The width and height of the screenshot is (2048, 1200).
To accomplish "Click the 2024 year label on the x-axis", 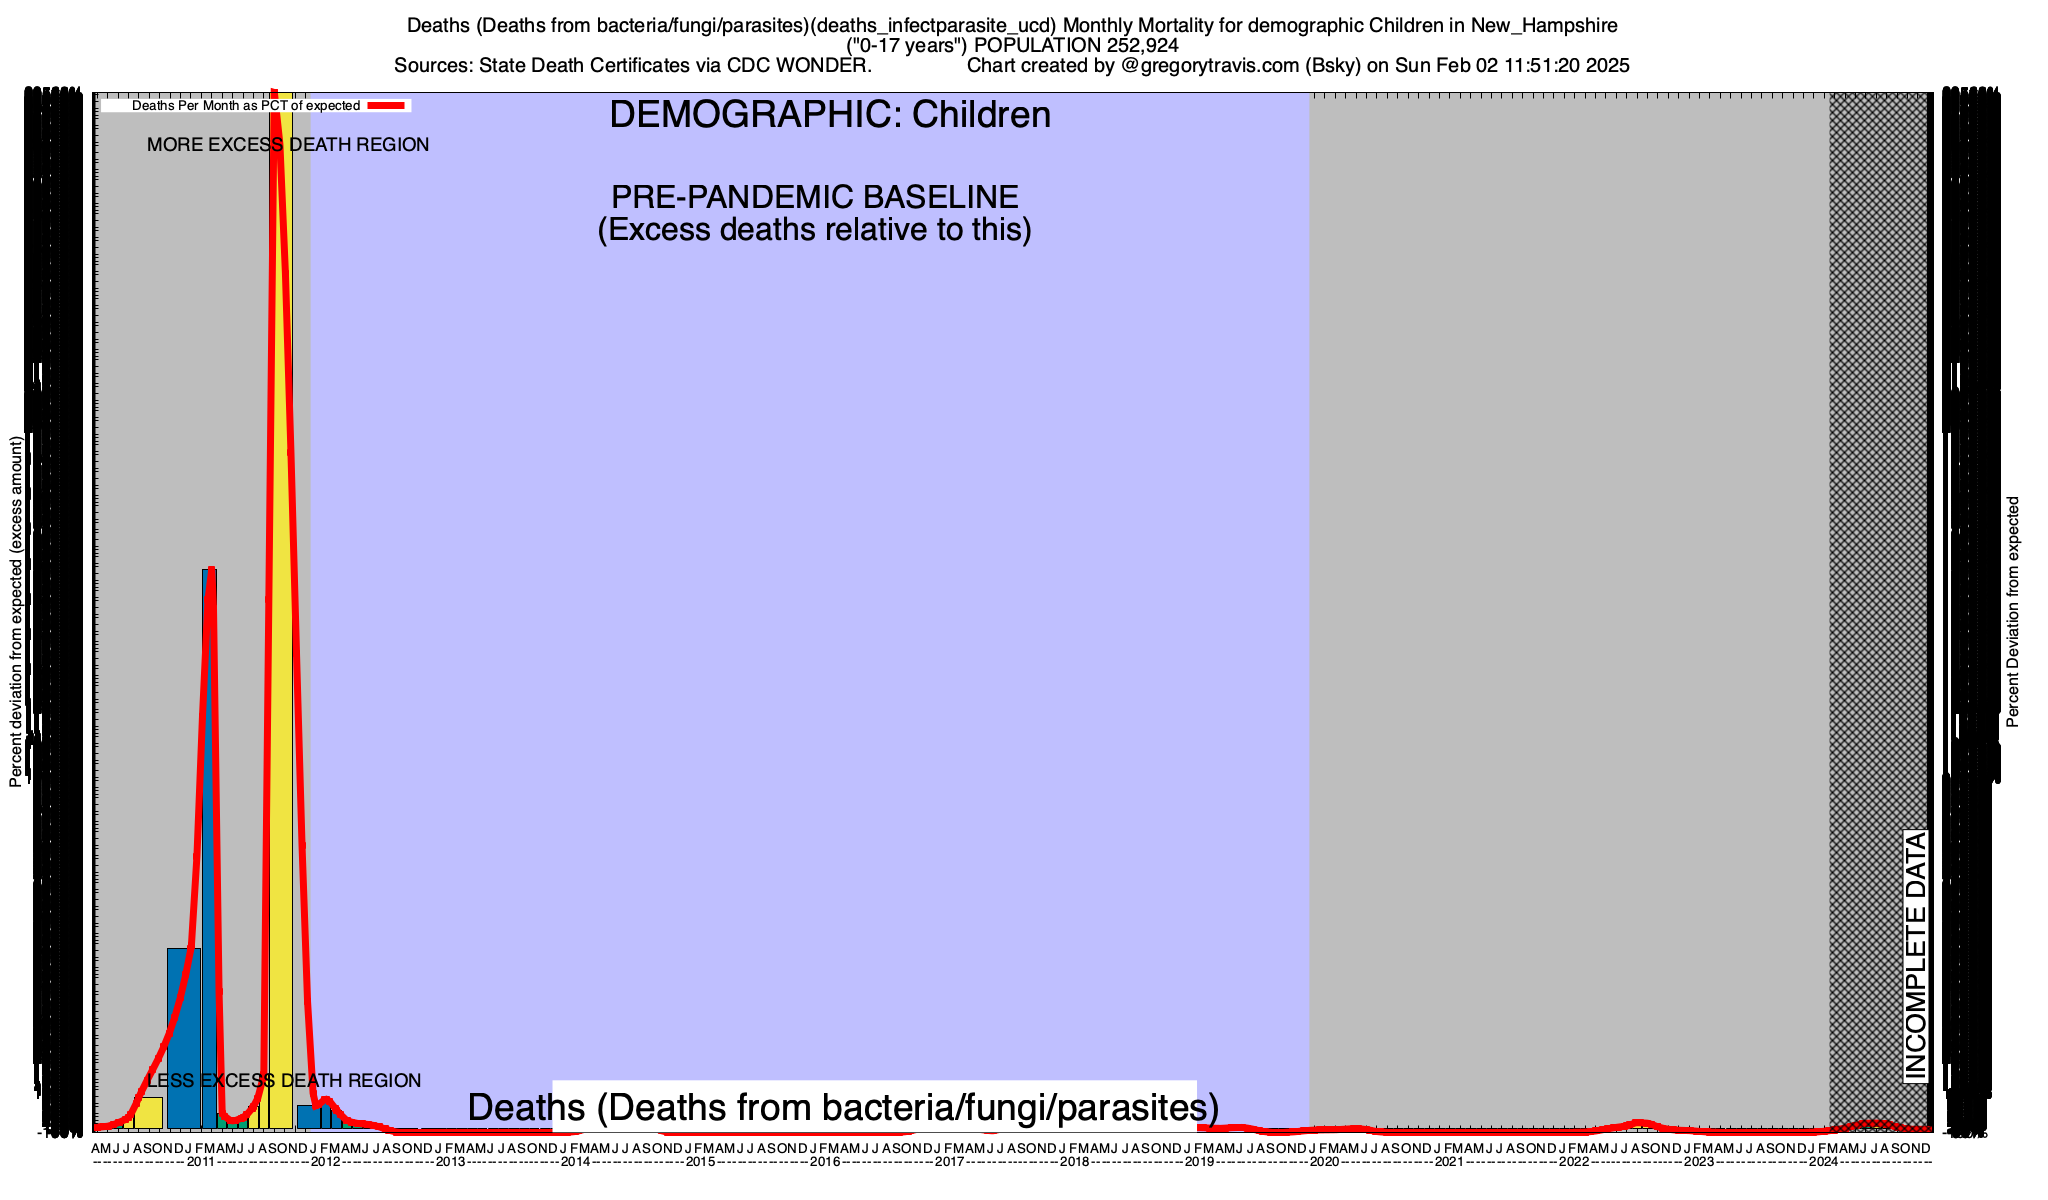I will 1823,1162.
